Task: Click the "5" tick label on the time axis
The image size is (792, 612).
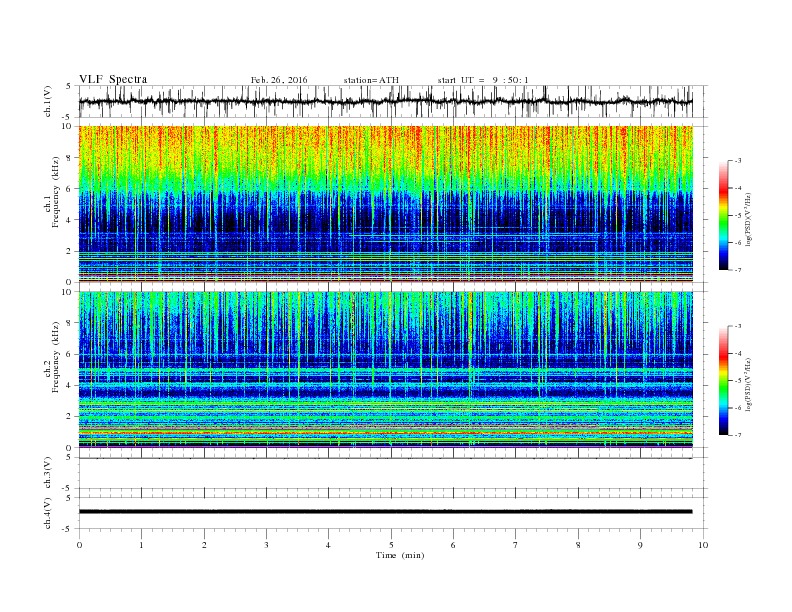Action: pos(391,545)
